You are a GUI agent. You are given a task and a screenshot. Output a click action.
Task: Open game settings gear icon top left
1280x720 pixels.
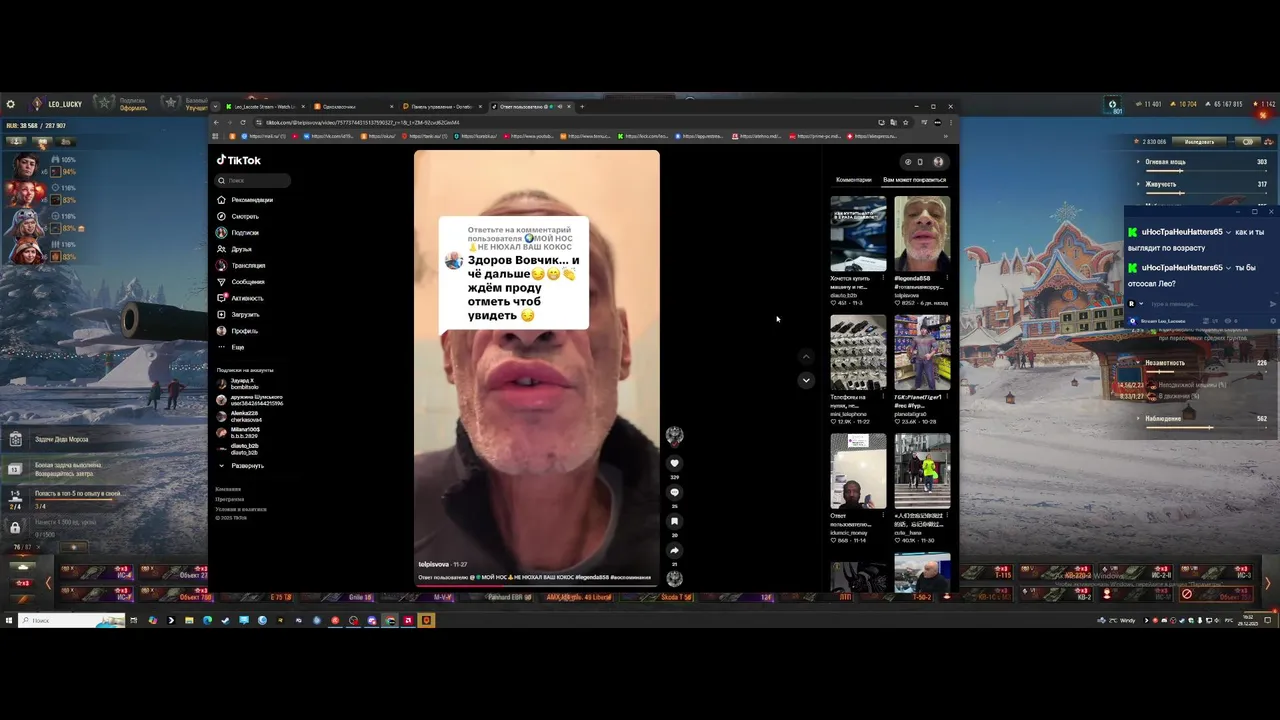[x=11, y=104]
